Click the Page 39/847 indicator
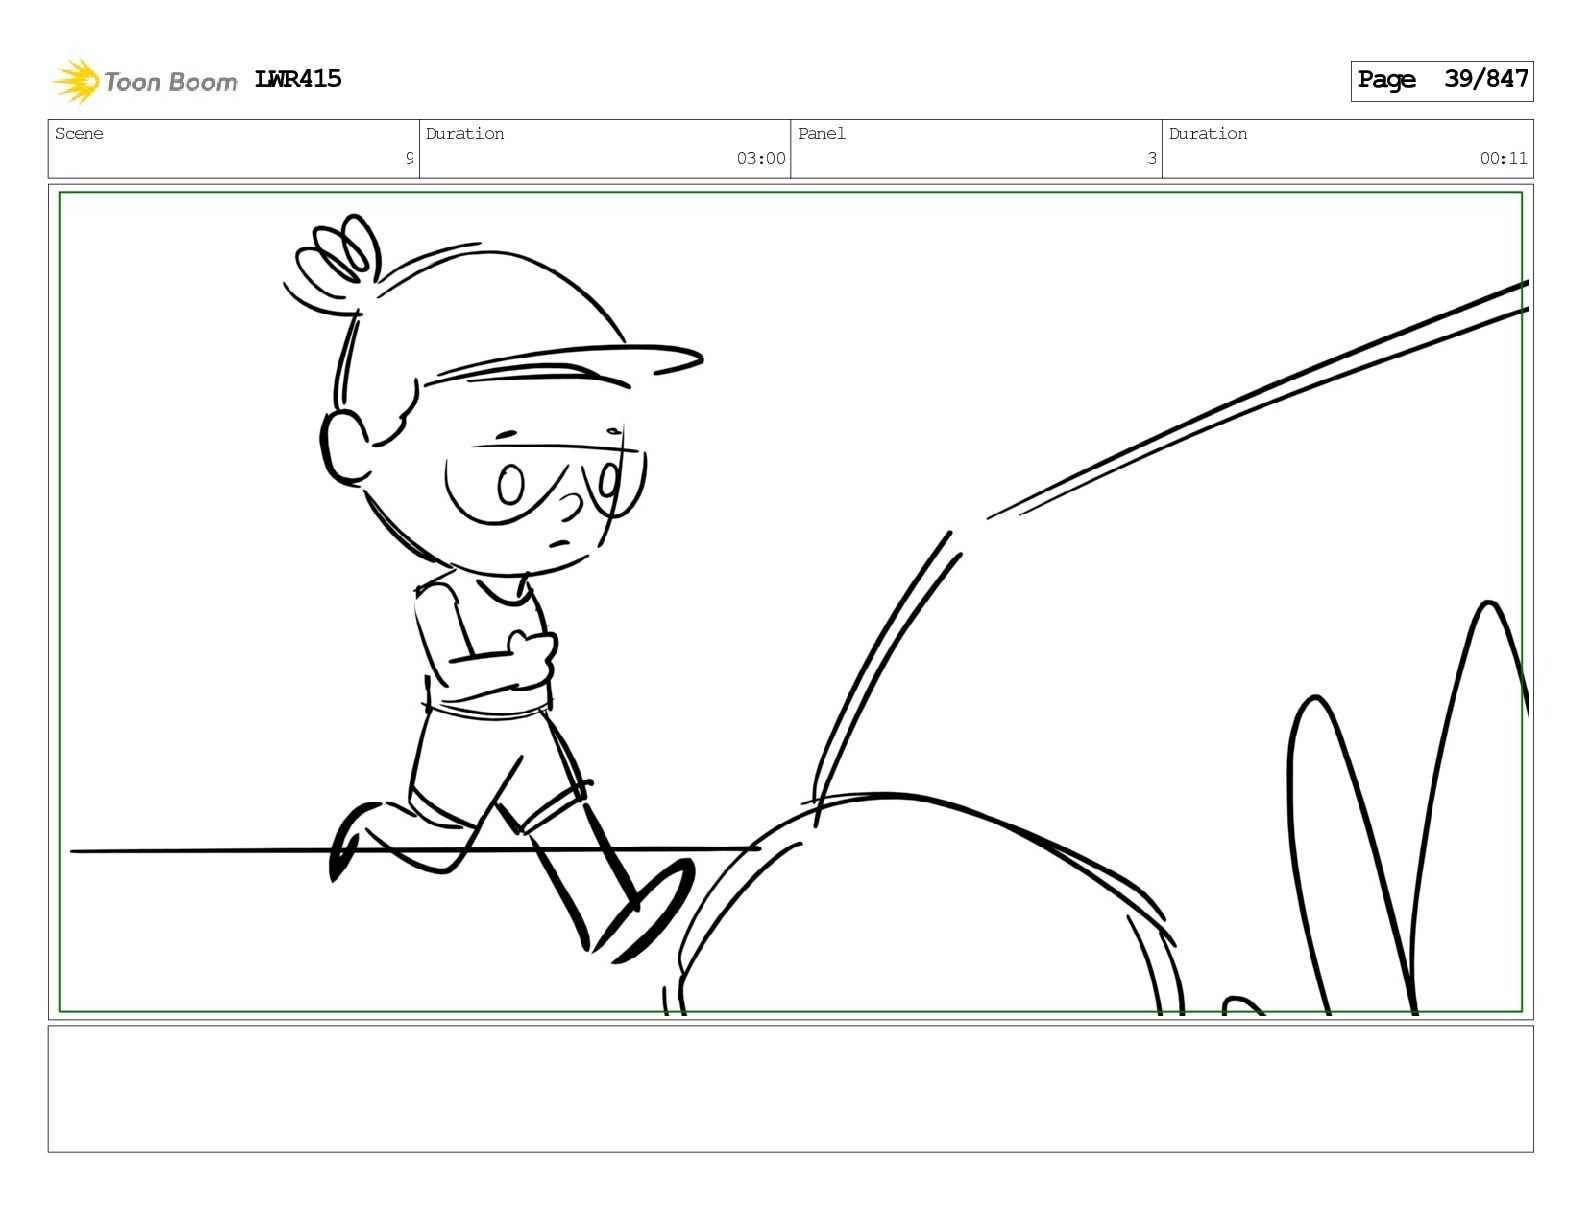 [1442, 80]
